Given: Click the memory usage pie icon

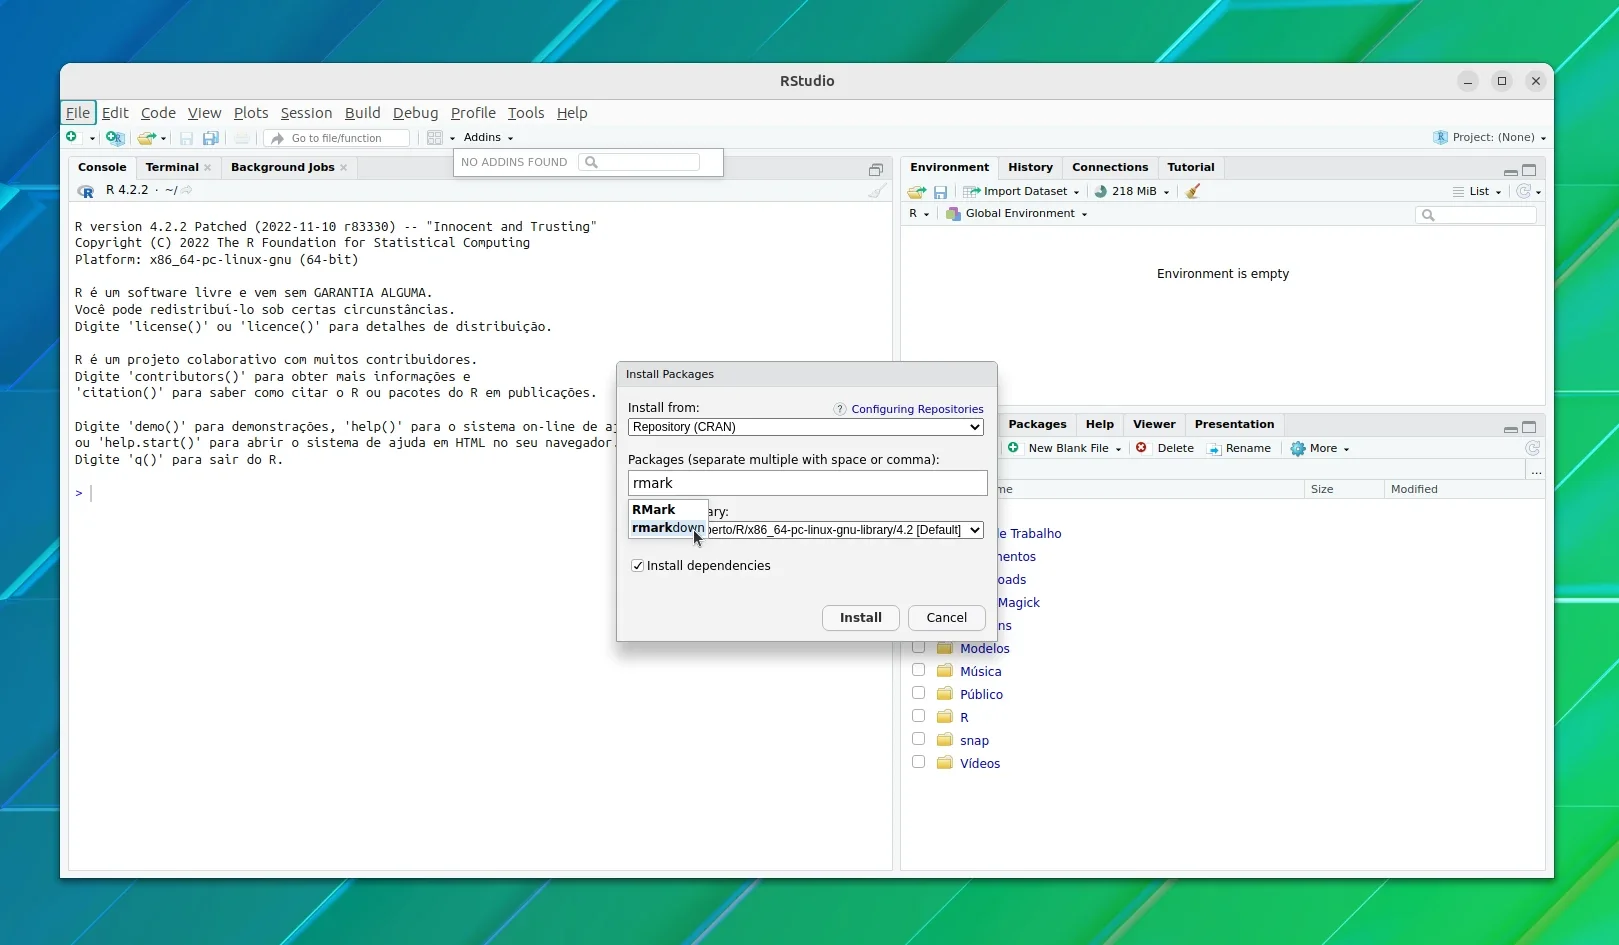Looking at the screenshot, I should [x=1101, y=191].
